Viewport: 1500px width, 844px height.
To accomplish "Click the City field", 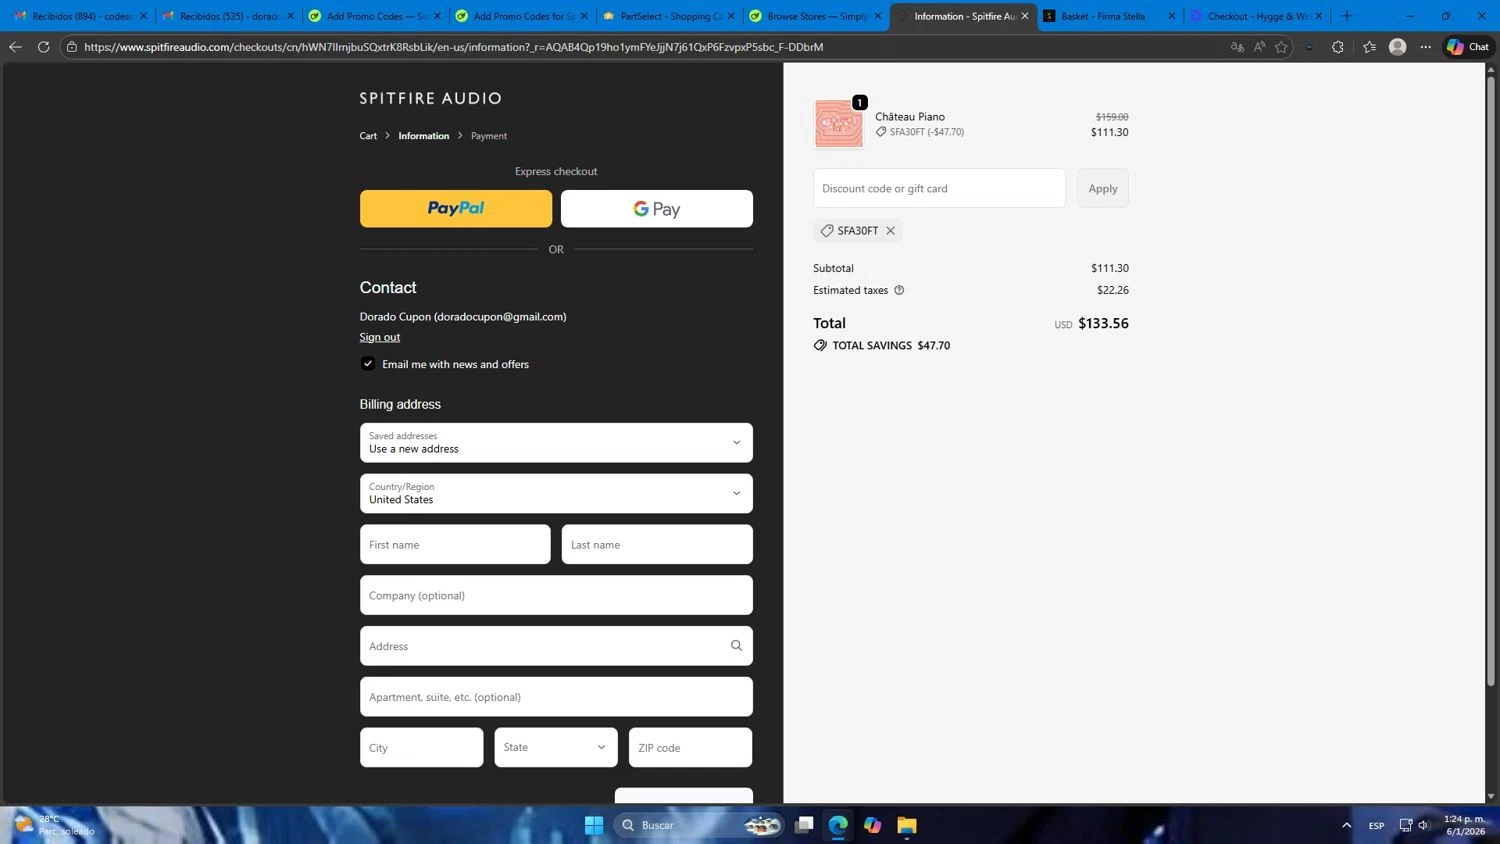I will pos(421,748).
